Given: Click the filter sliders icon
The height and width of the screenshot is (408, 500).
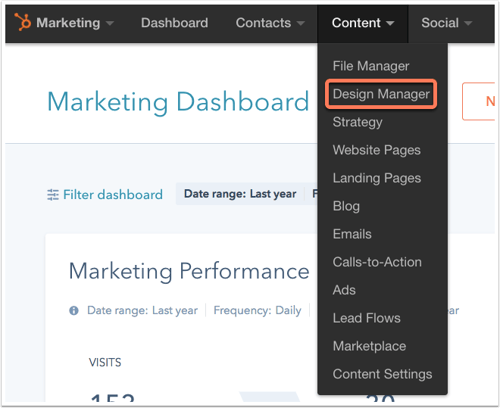Looking at the screenshot, I should pos(53,194).
